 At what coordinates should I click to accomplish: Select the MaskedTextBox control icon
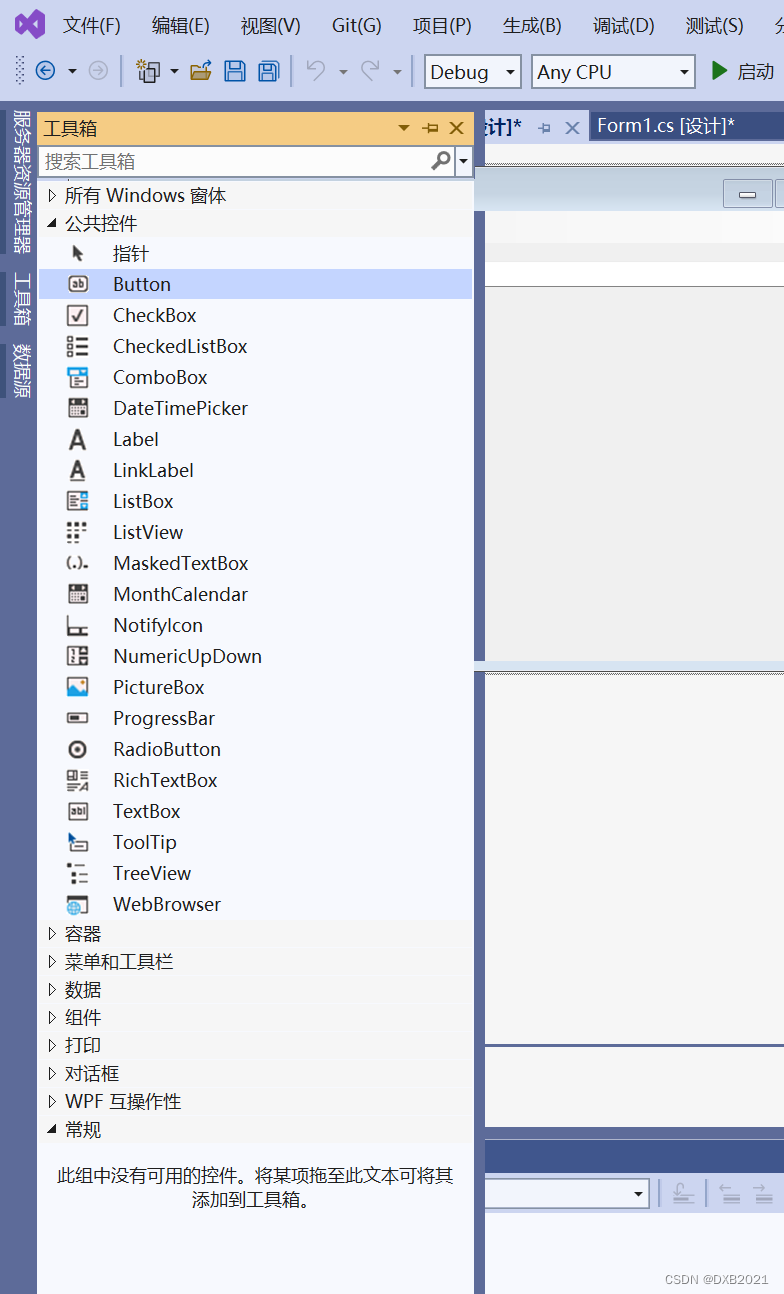point(78,563)
